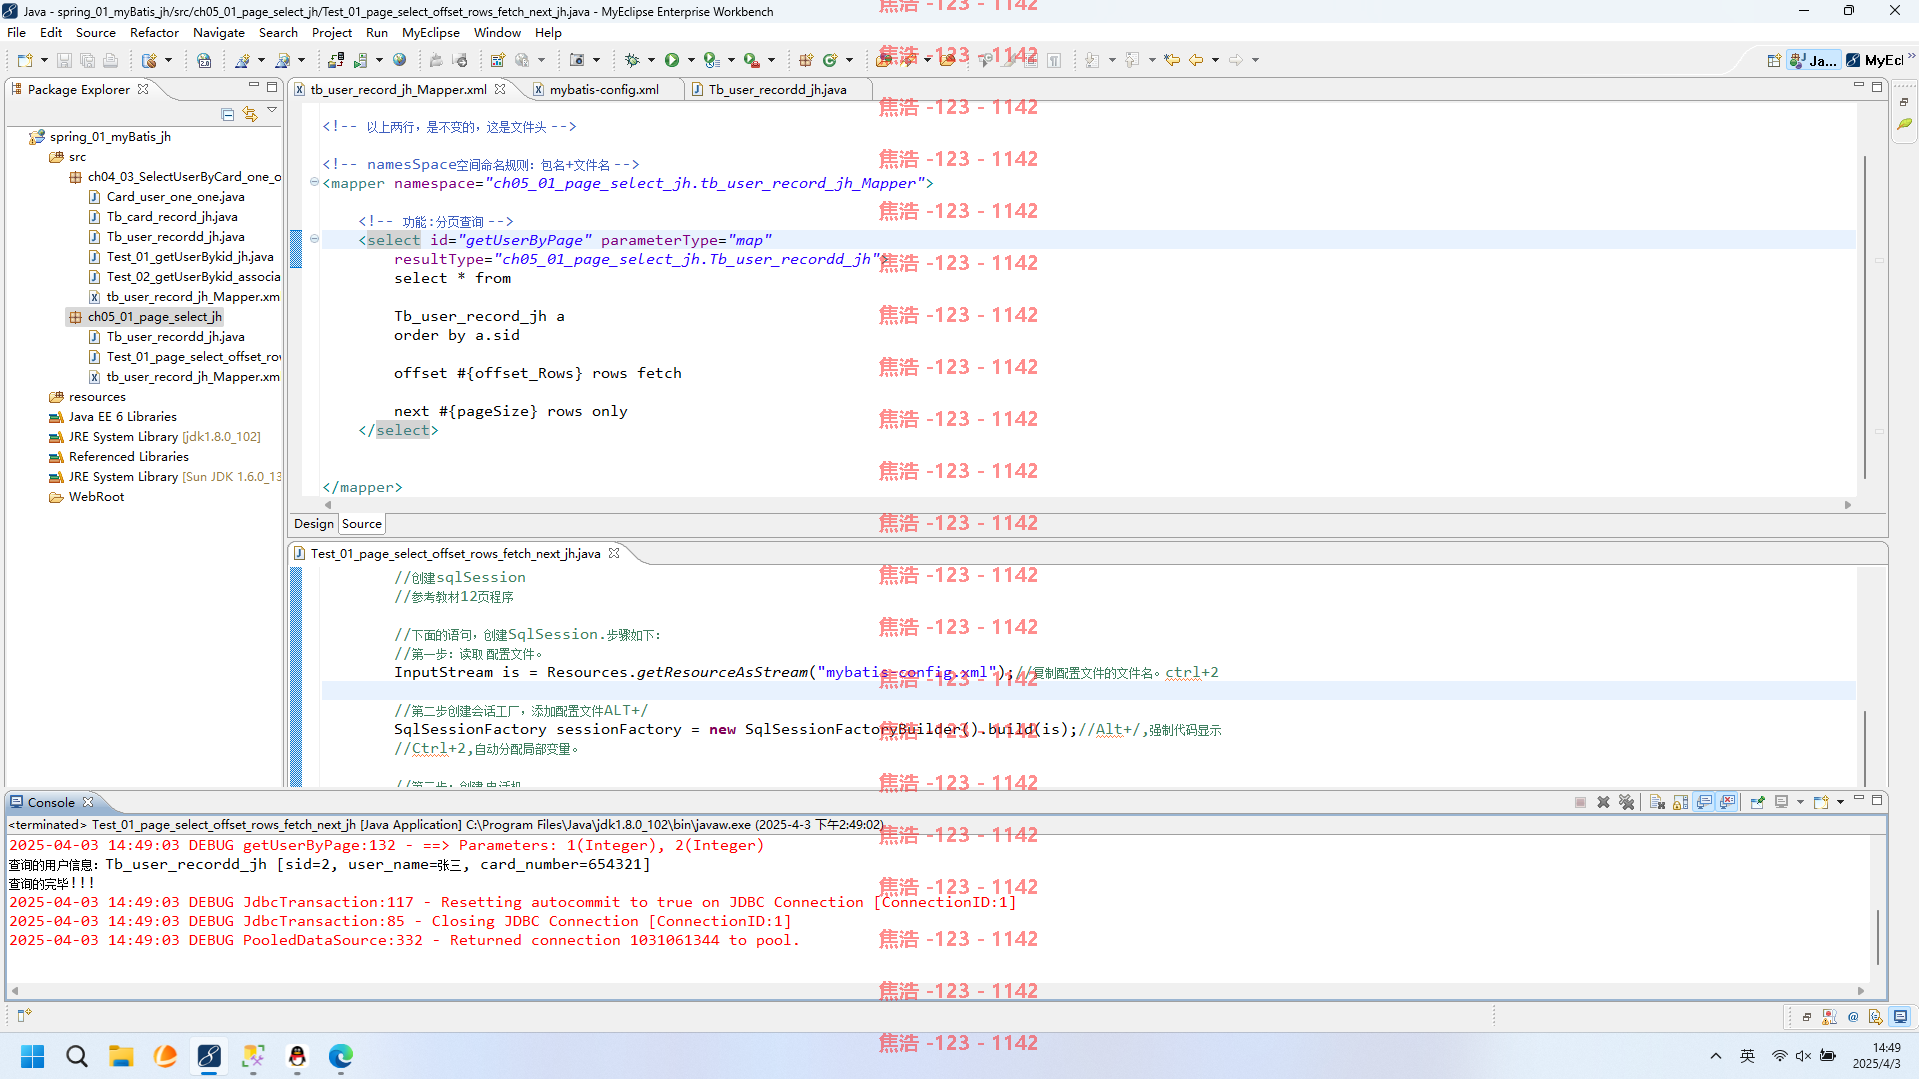The image size is (1919, 1079).
Task: Open Display Selected Console dropdown arrow
Action: point(1800,802)
